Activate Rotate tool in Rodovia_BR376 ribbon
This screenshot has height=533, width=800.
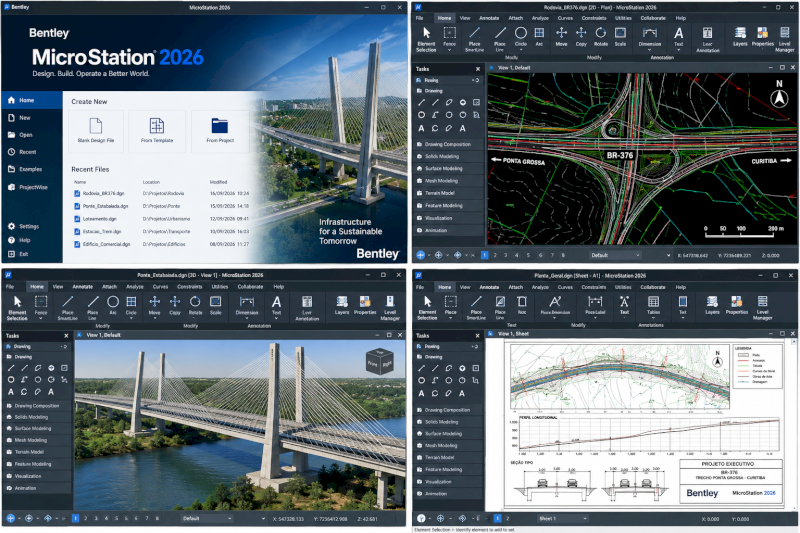click(601, 37)
